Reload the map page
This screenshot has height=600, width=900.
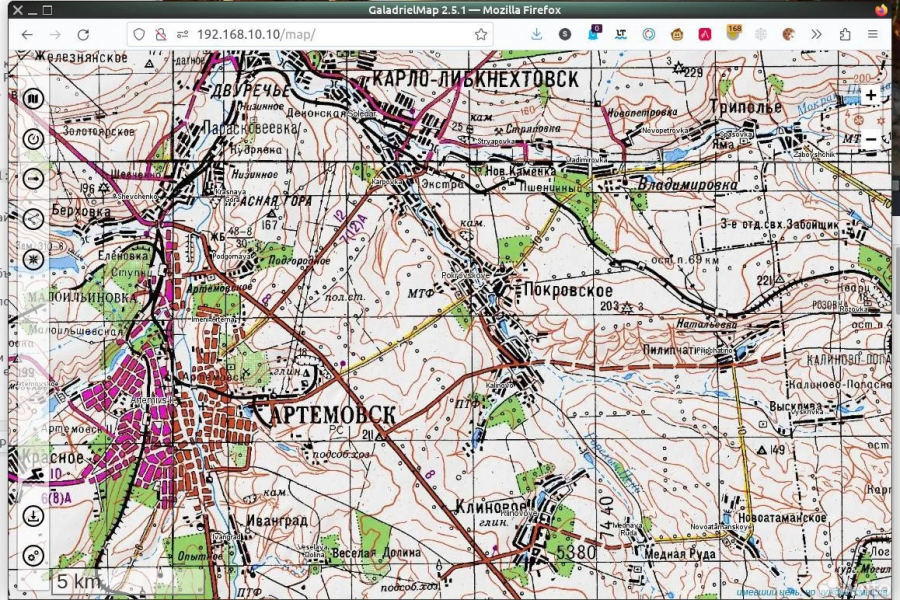[83, 34]
